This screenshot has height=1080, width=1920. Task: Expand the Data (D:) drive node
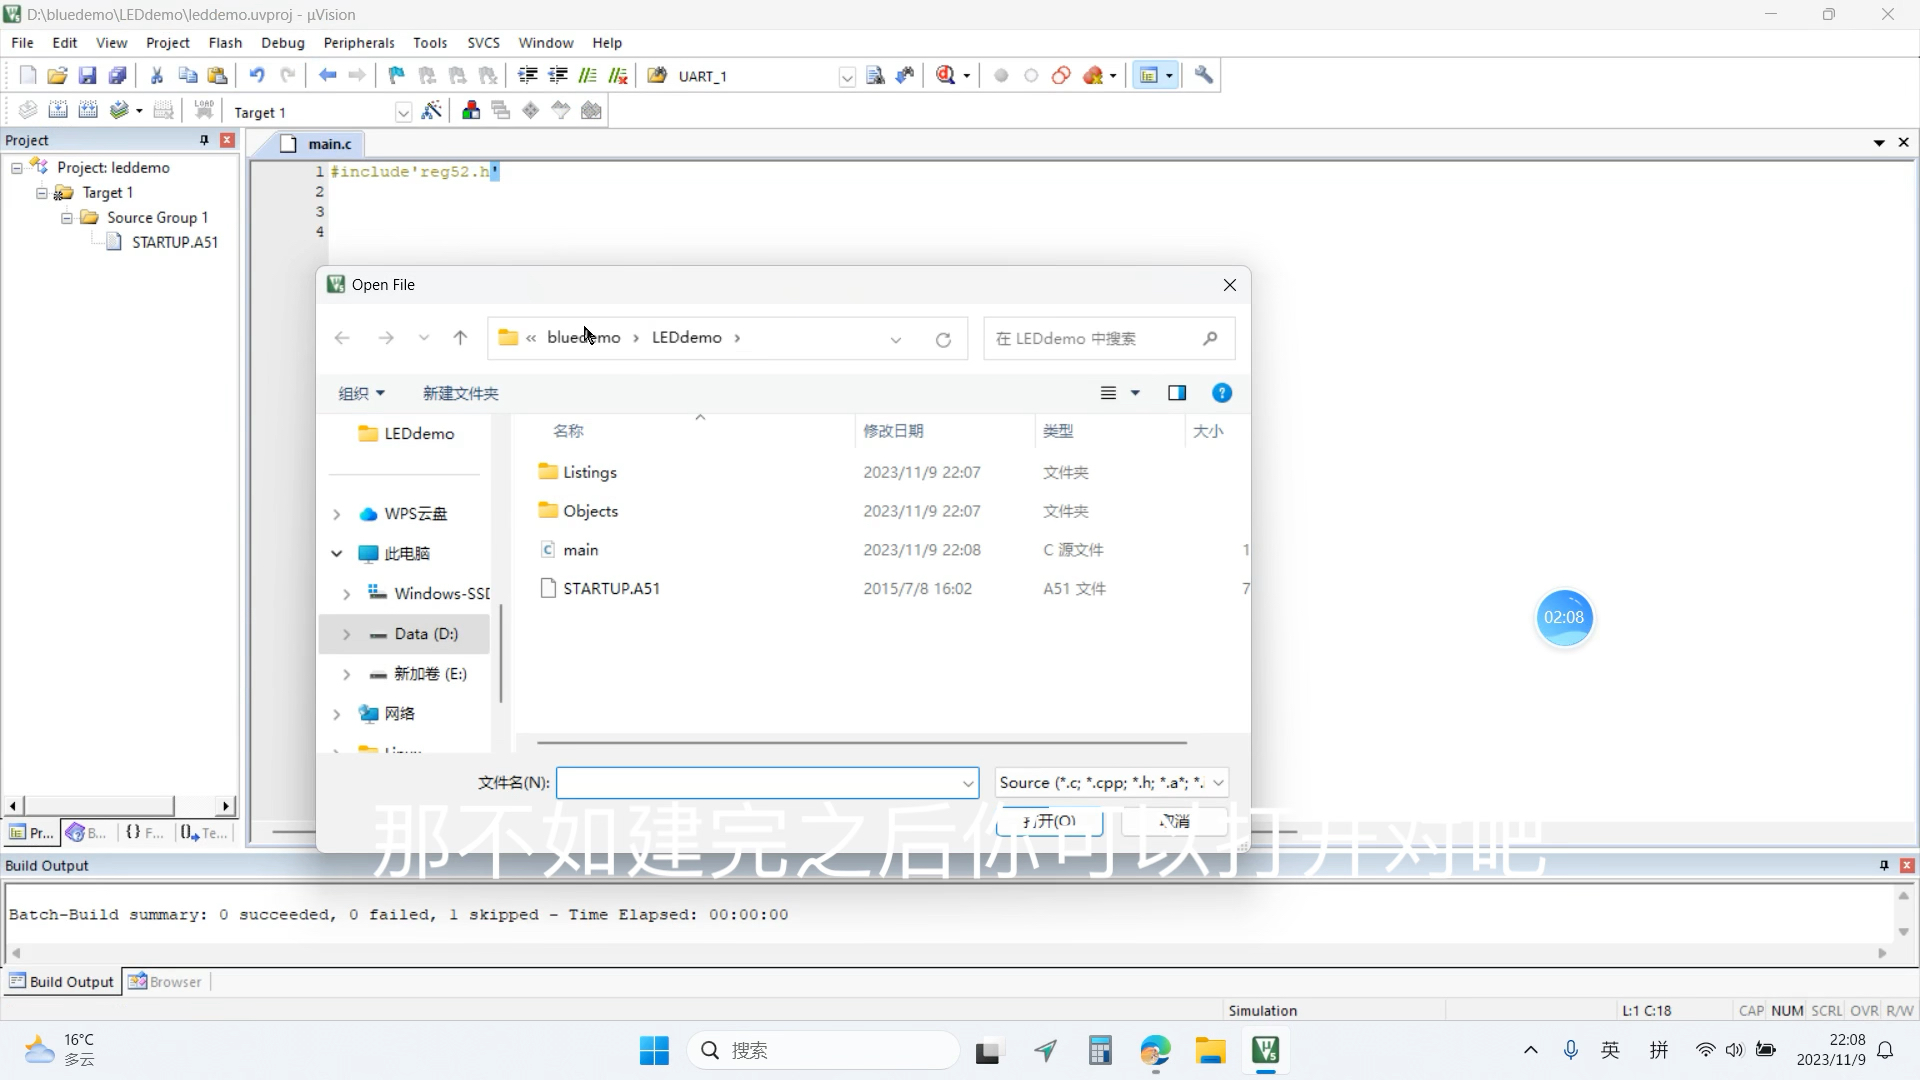point(346,634)
